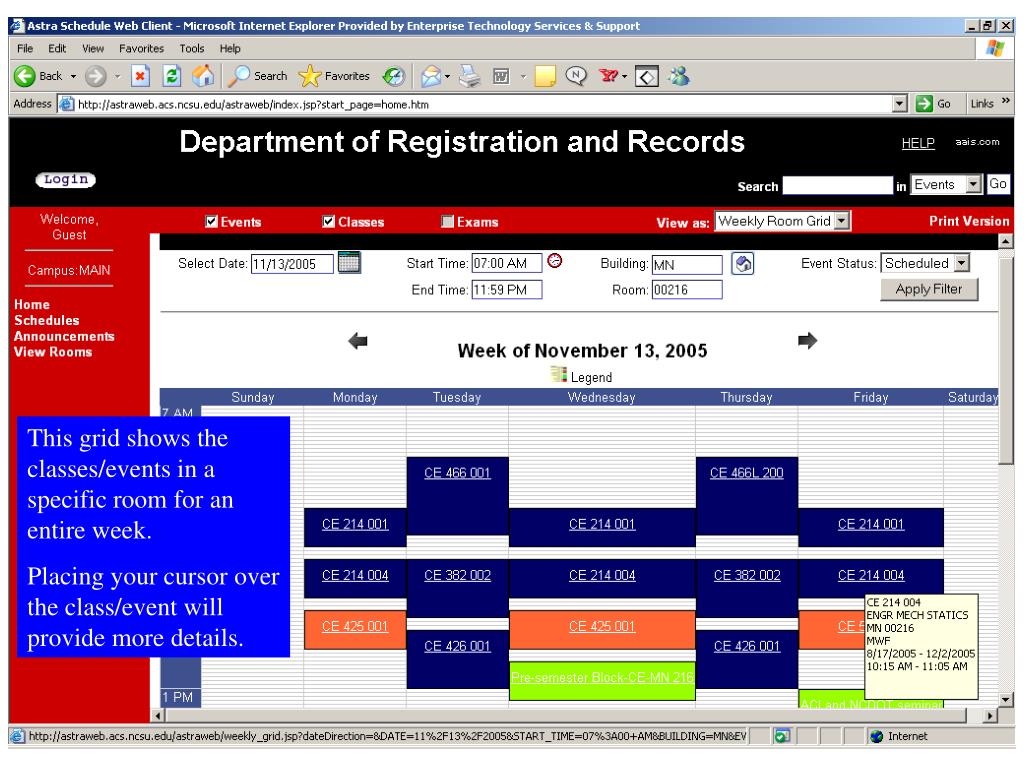Click the Room number input field

687,290
